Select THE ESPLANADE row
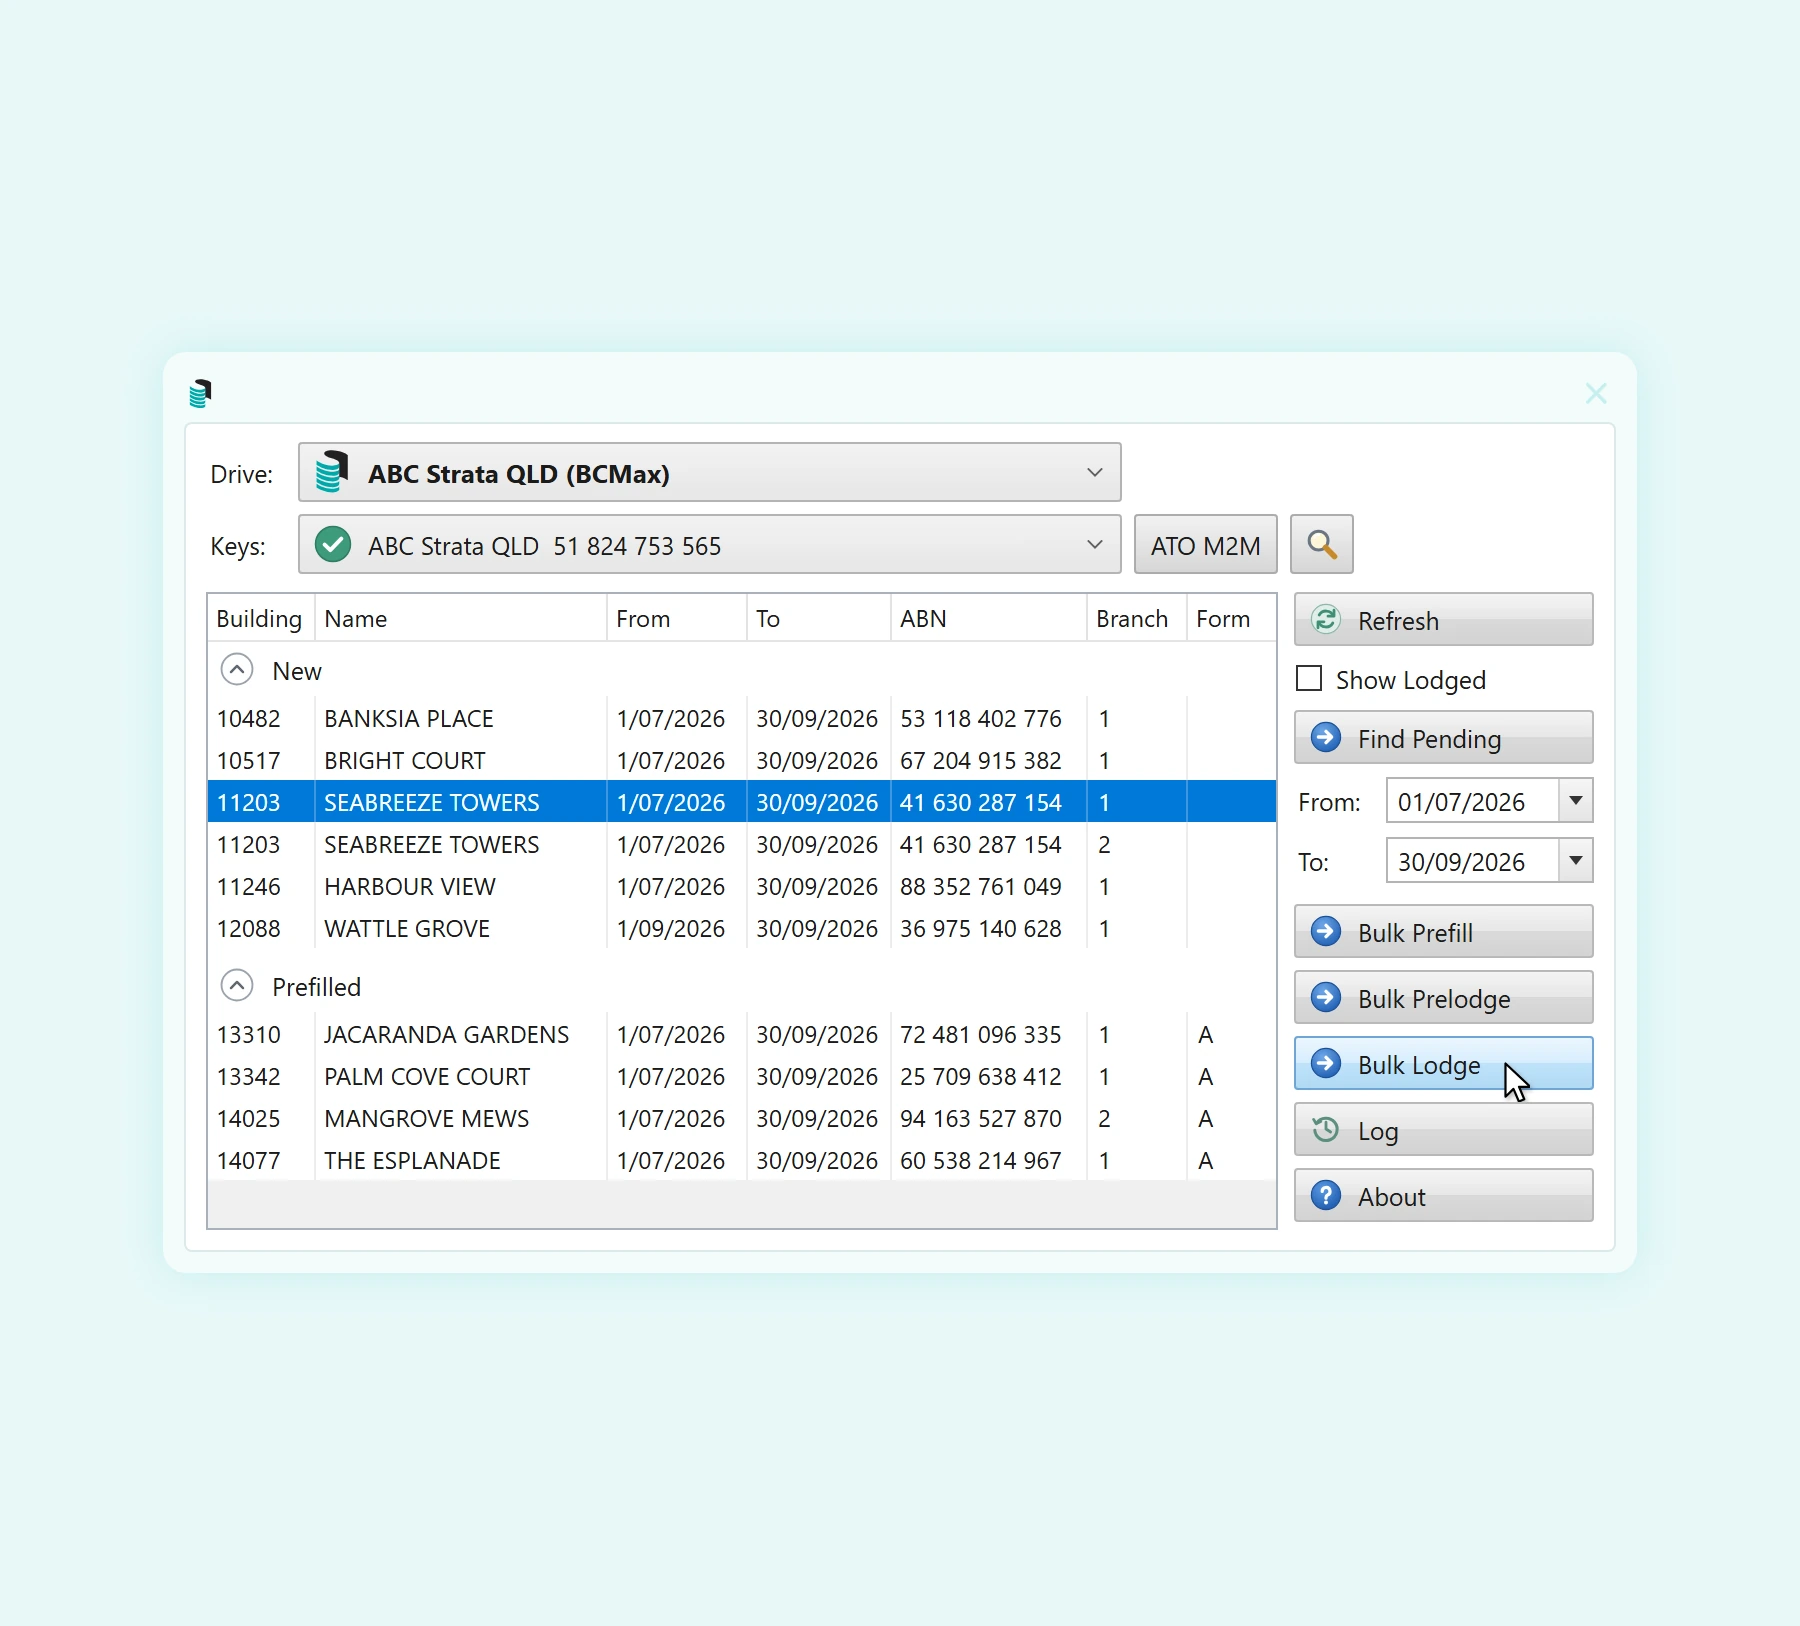This screenshot has width=1800, height=1626. click(x=741, y=1161)
